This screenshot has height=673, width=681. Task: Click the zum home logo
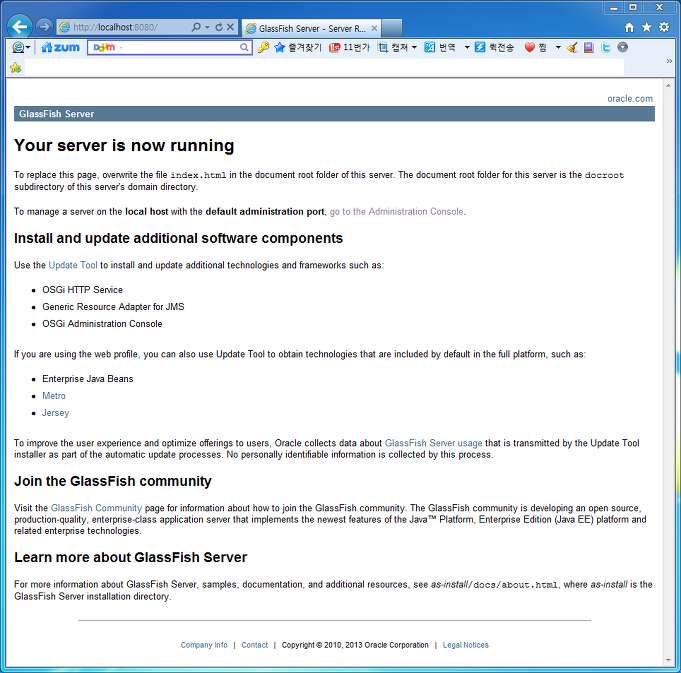(x=60, y=47)
